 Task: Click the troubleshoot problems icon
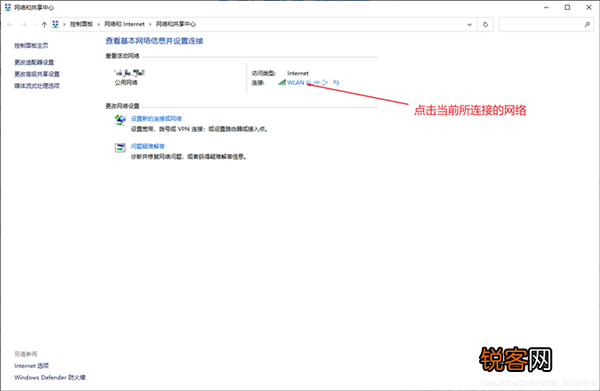(120, 148)
